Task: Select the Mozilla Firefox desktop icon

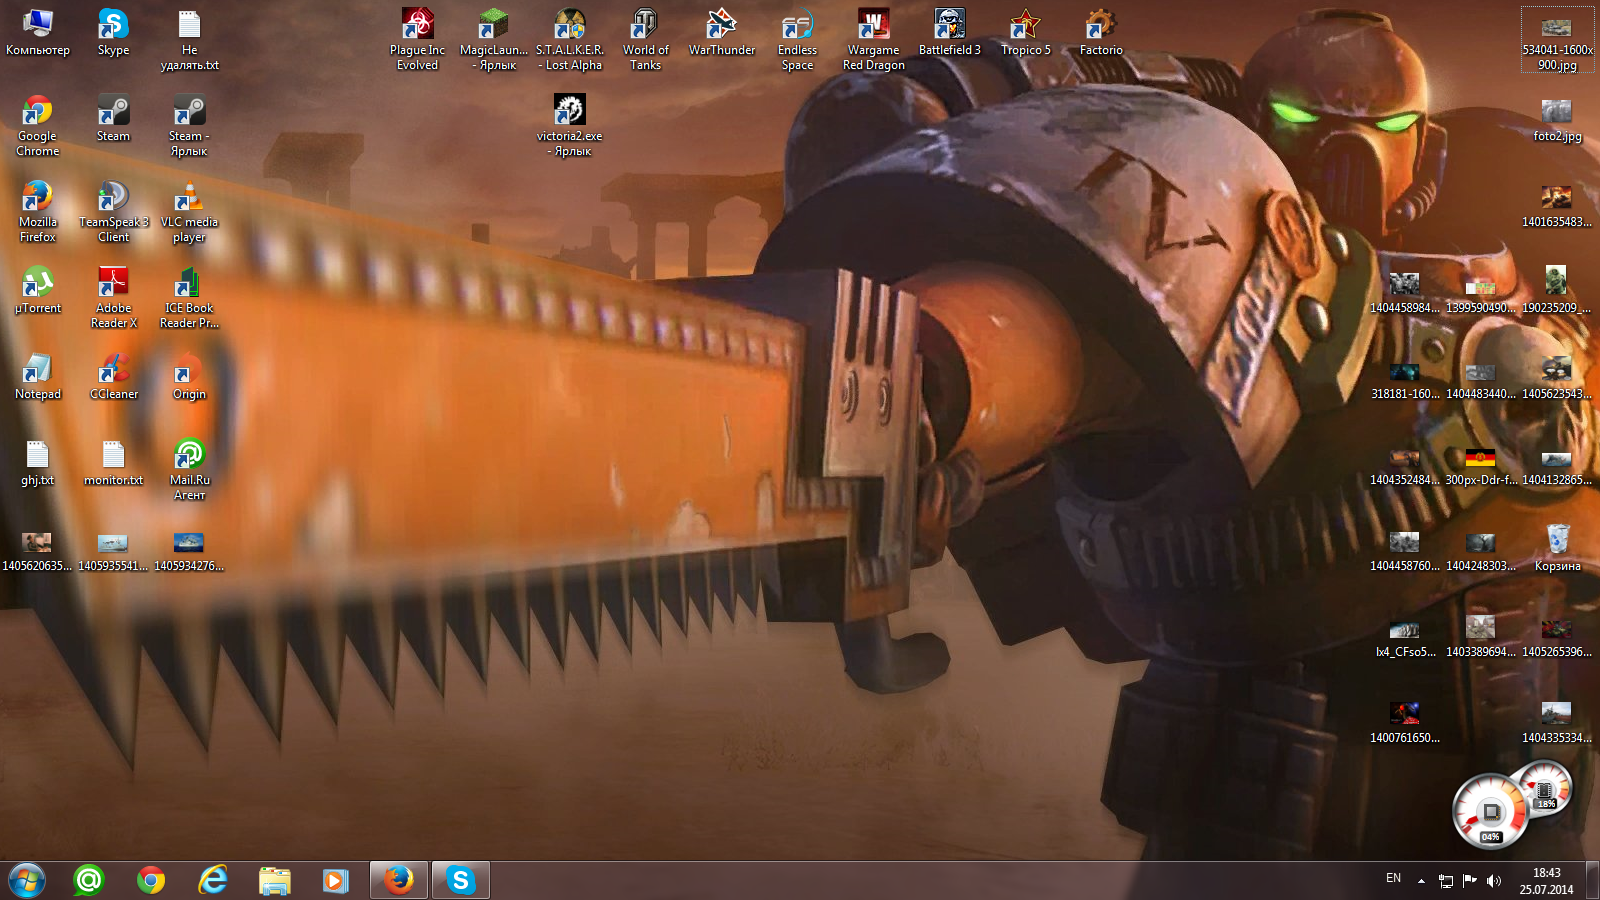Action: pos(38,212)
